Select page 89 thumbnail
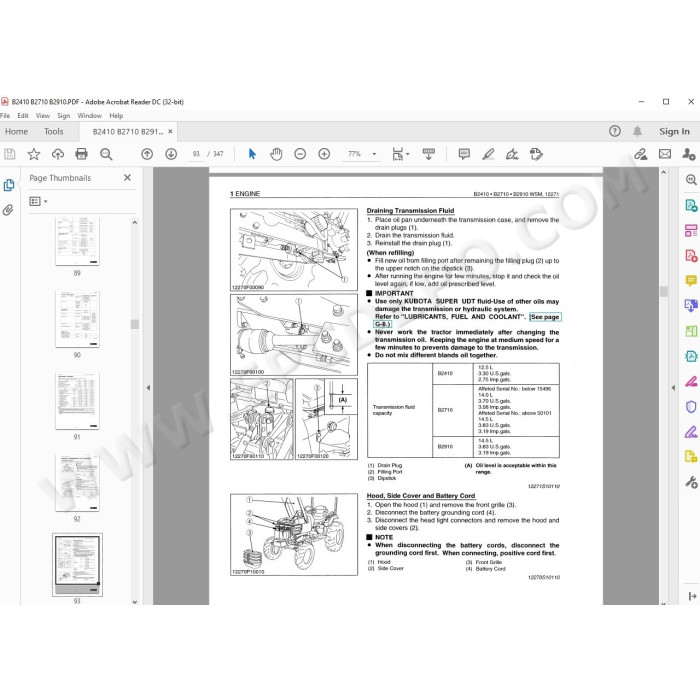The height and width of the screenshot is (700, 700). [x=77, y=241]
